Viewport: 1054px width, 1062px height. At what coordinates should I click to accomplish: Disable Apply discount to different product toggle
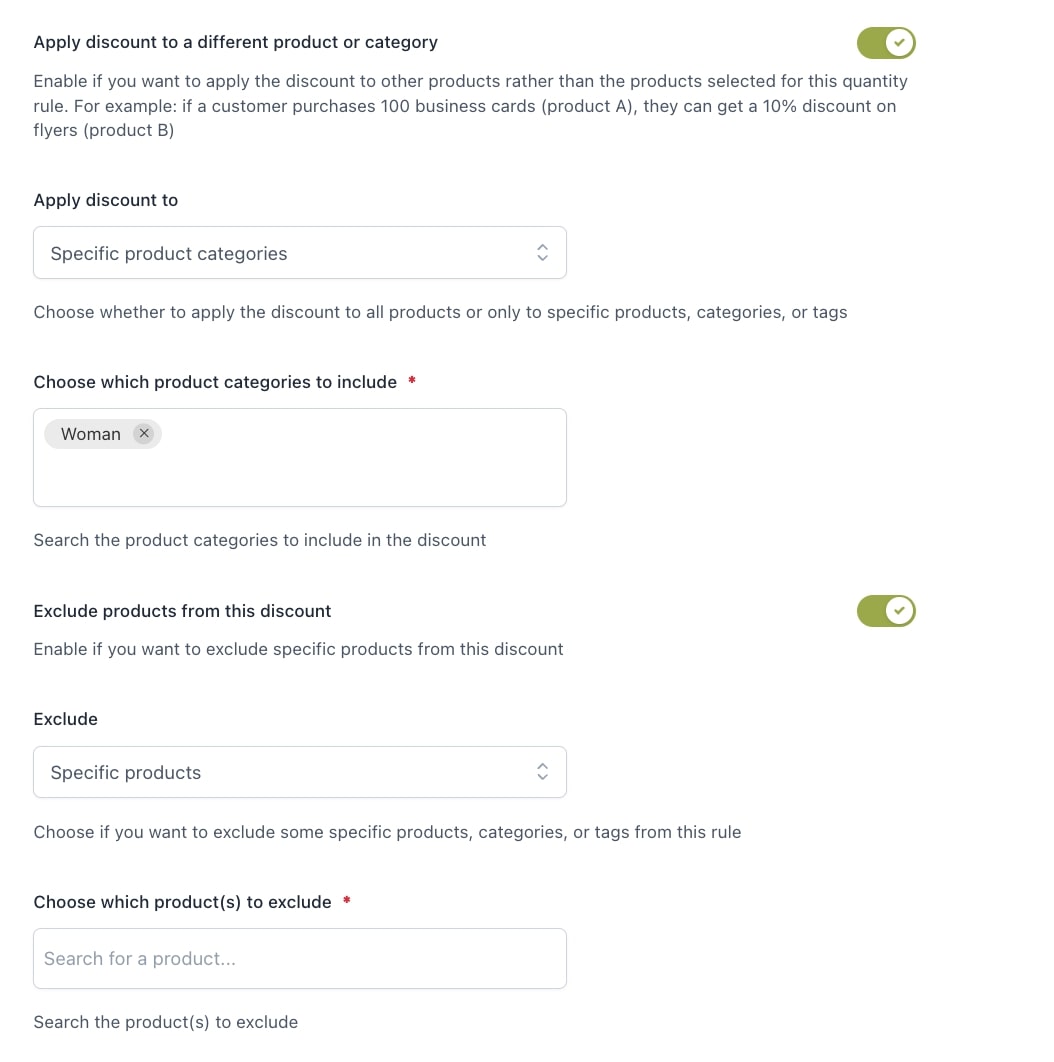pyautogui.click(x=886, y=43)
